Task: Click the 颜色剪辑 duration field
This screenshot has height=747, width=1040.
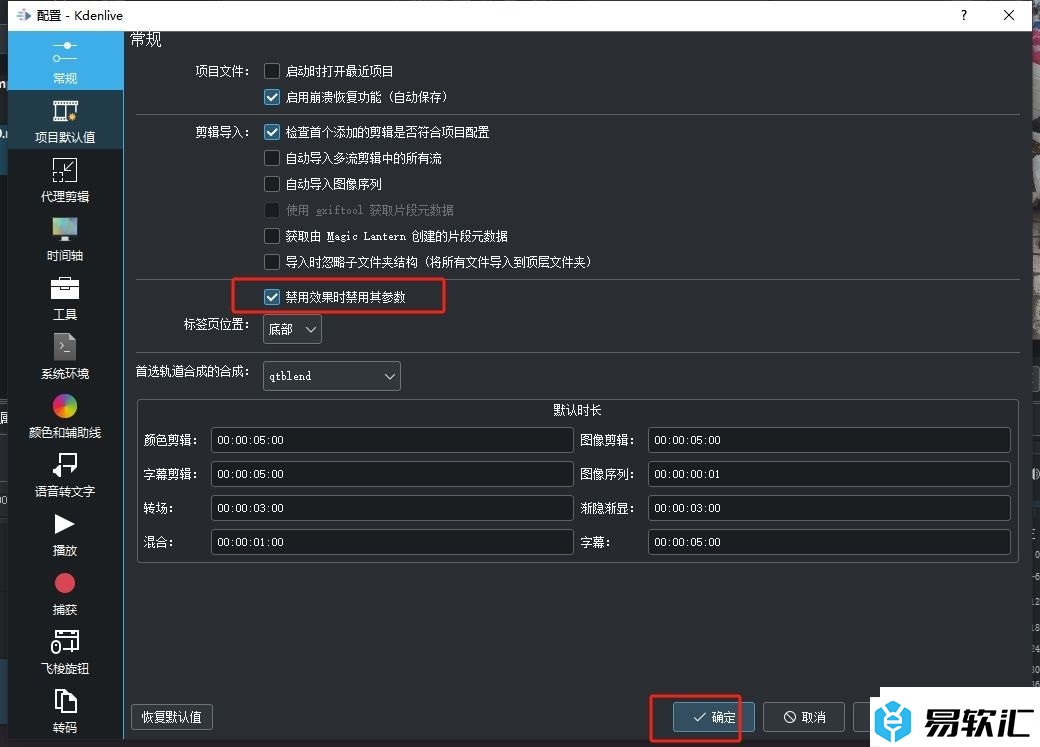Action: [x=392, y=440]
